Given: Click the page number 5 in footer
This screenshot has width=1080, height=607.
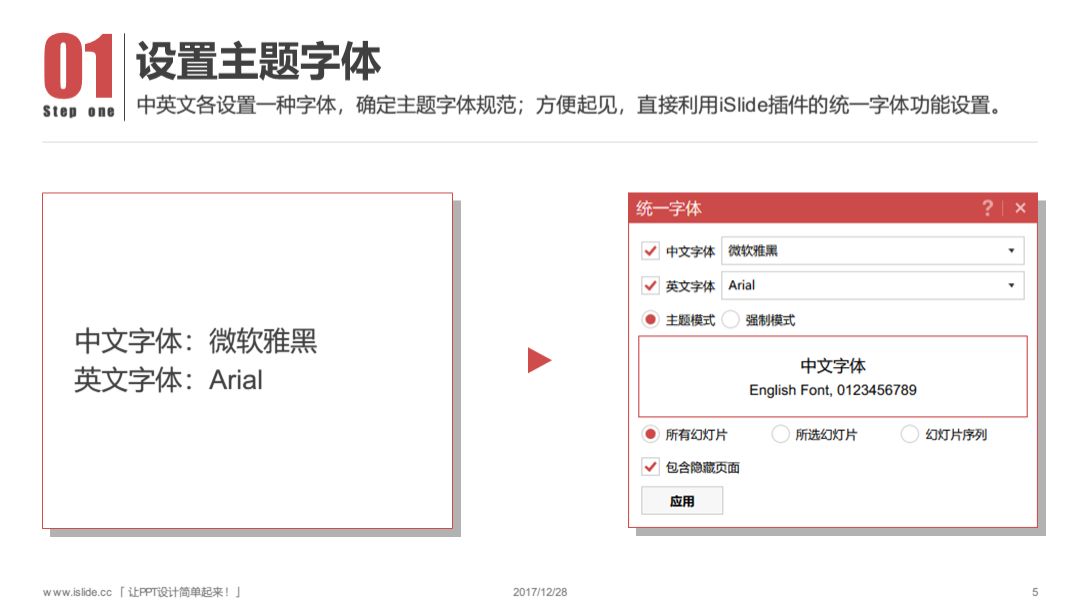Looking at the screenshot, I should click(1035, 592).
